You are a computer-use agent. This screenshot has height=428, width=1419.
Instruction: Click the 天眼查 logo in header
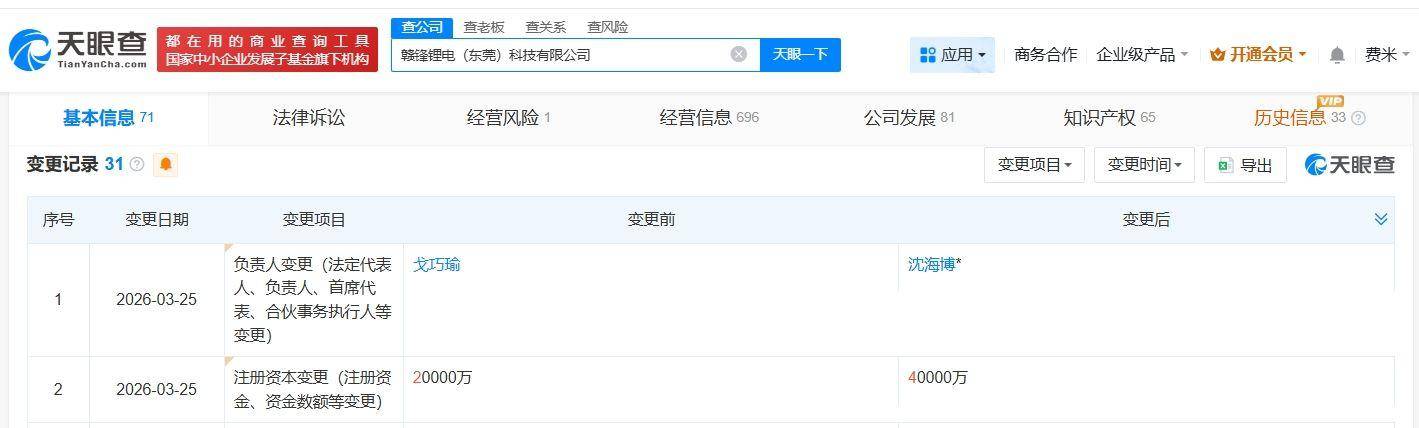(78, 49)
